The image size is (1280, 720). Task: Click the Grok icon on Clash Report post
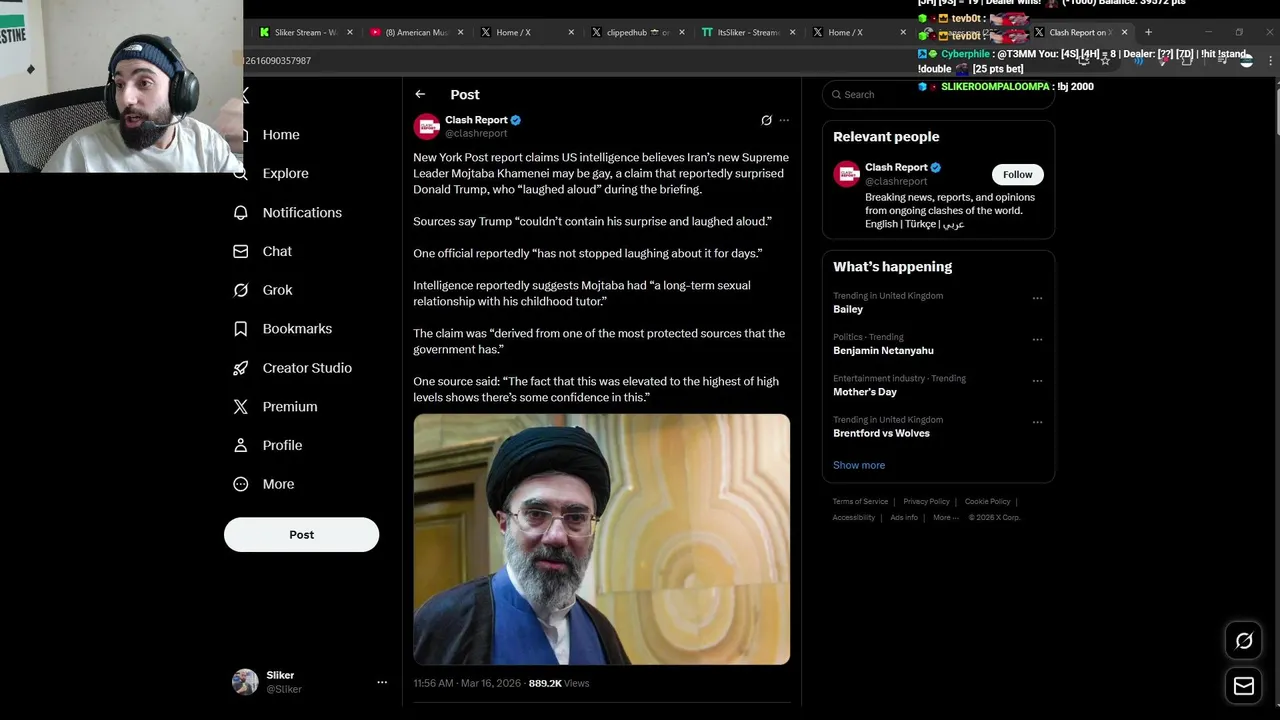click(766, 120)
